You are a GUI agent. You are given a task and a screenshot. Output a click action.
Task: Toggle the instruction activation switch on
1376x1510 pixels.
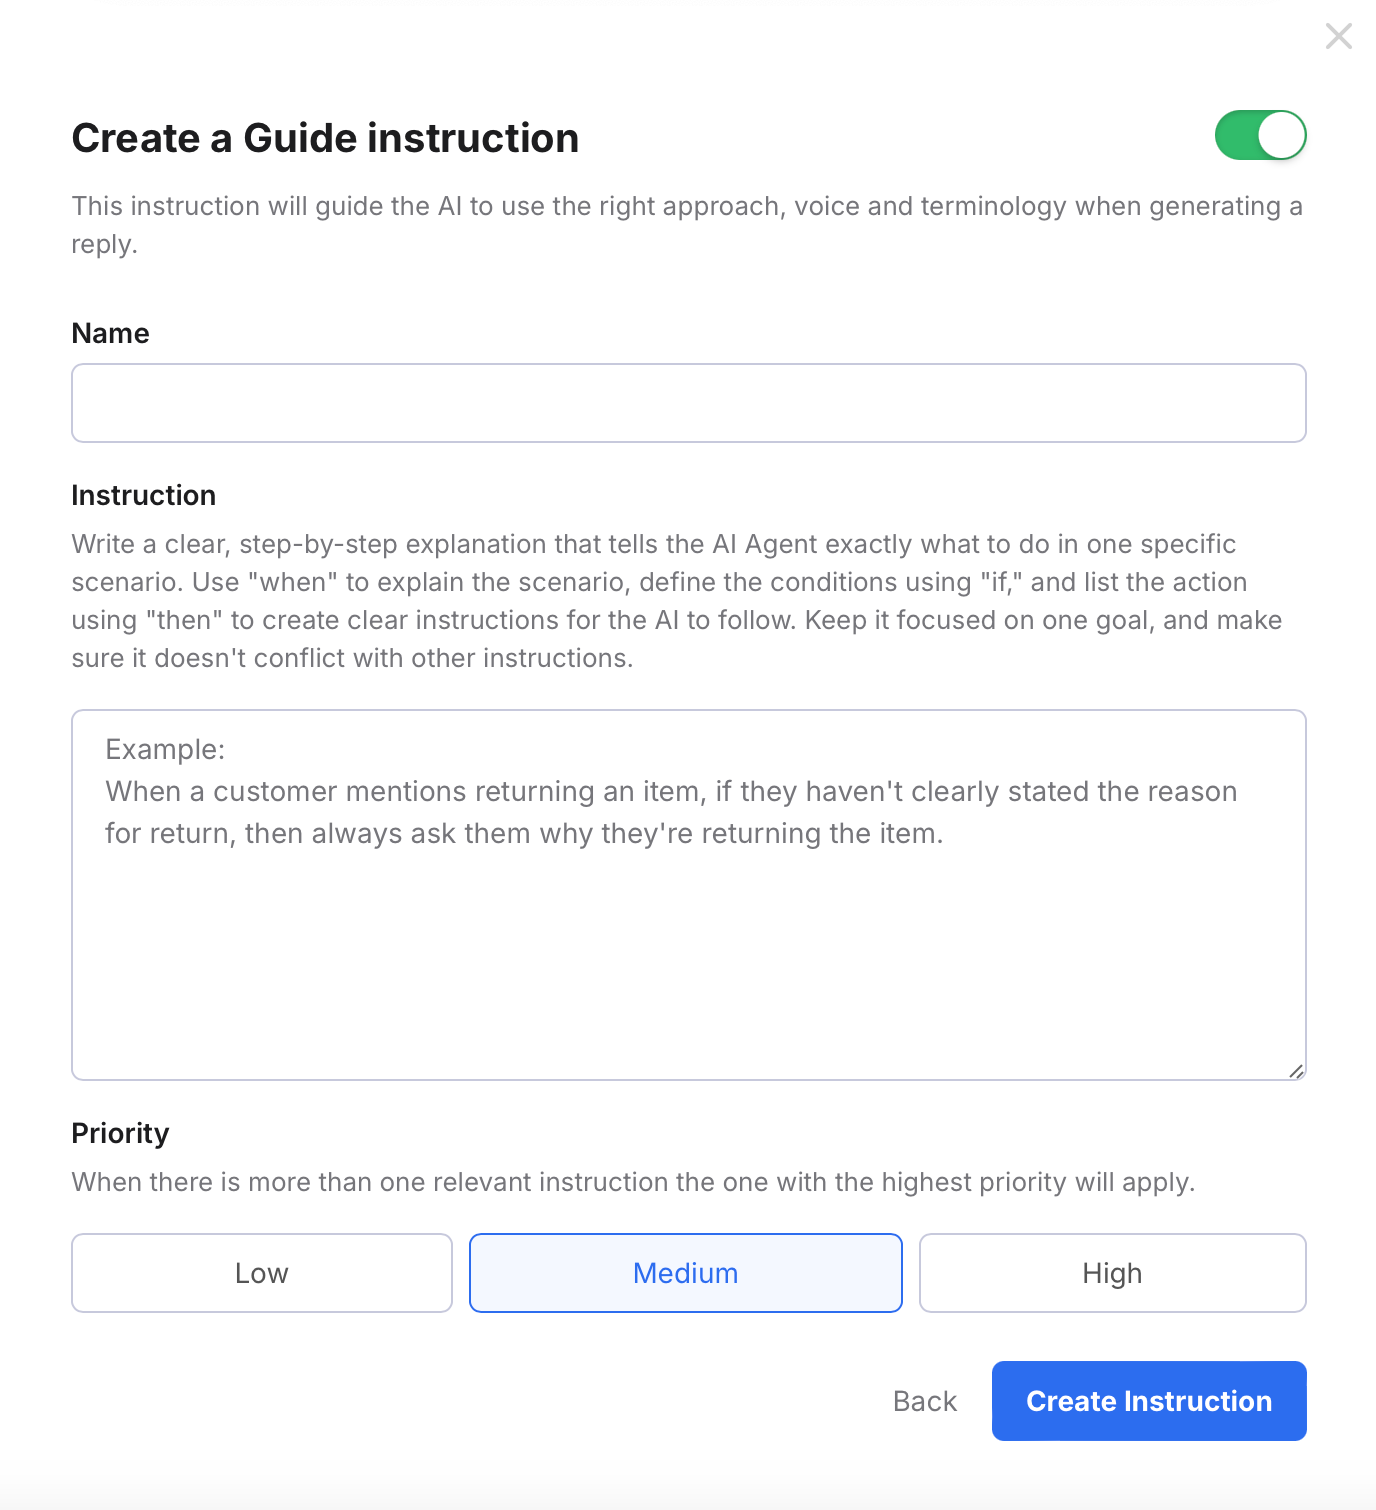[1261, 135]
